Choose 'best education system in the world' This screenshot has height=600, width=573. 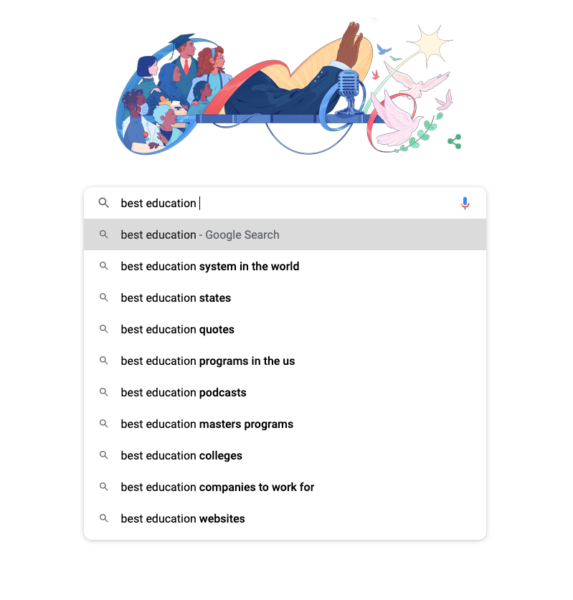click(285, 266)
